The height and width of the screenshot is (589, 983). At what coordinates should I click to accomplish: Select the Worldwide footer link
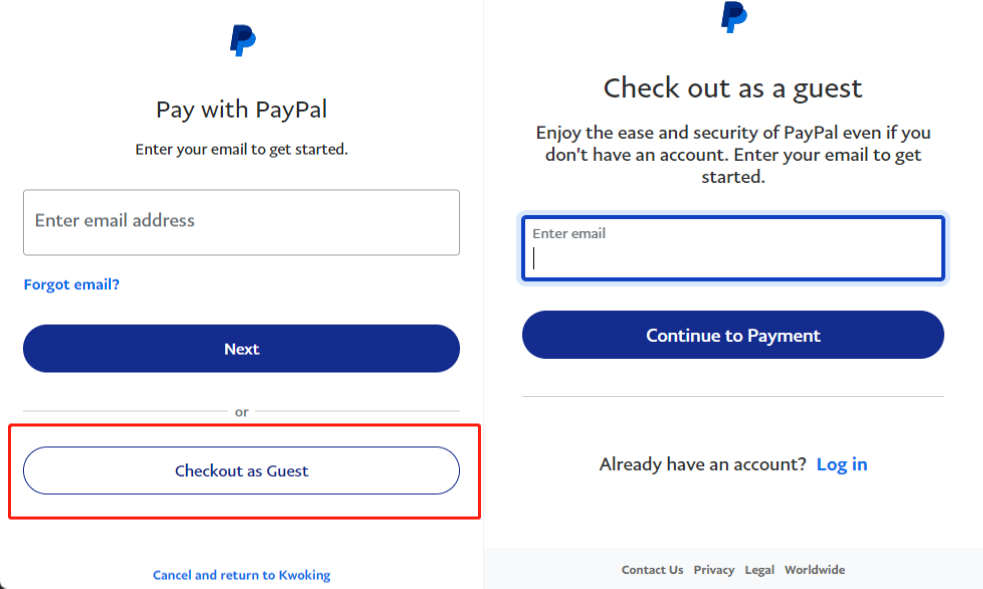(x=814, y=570)
